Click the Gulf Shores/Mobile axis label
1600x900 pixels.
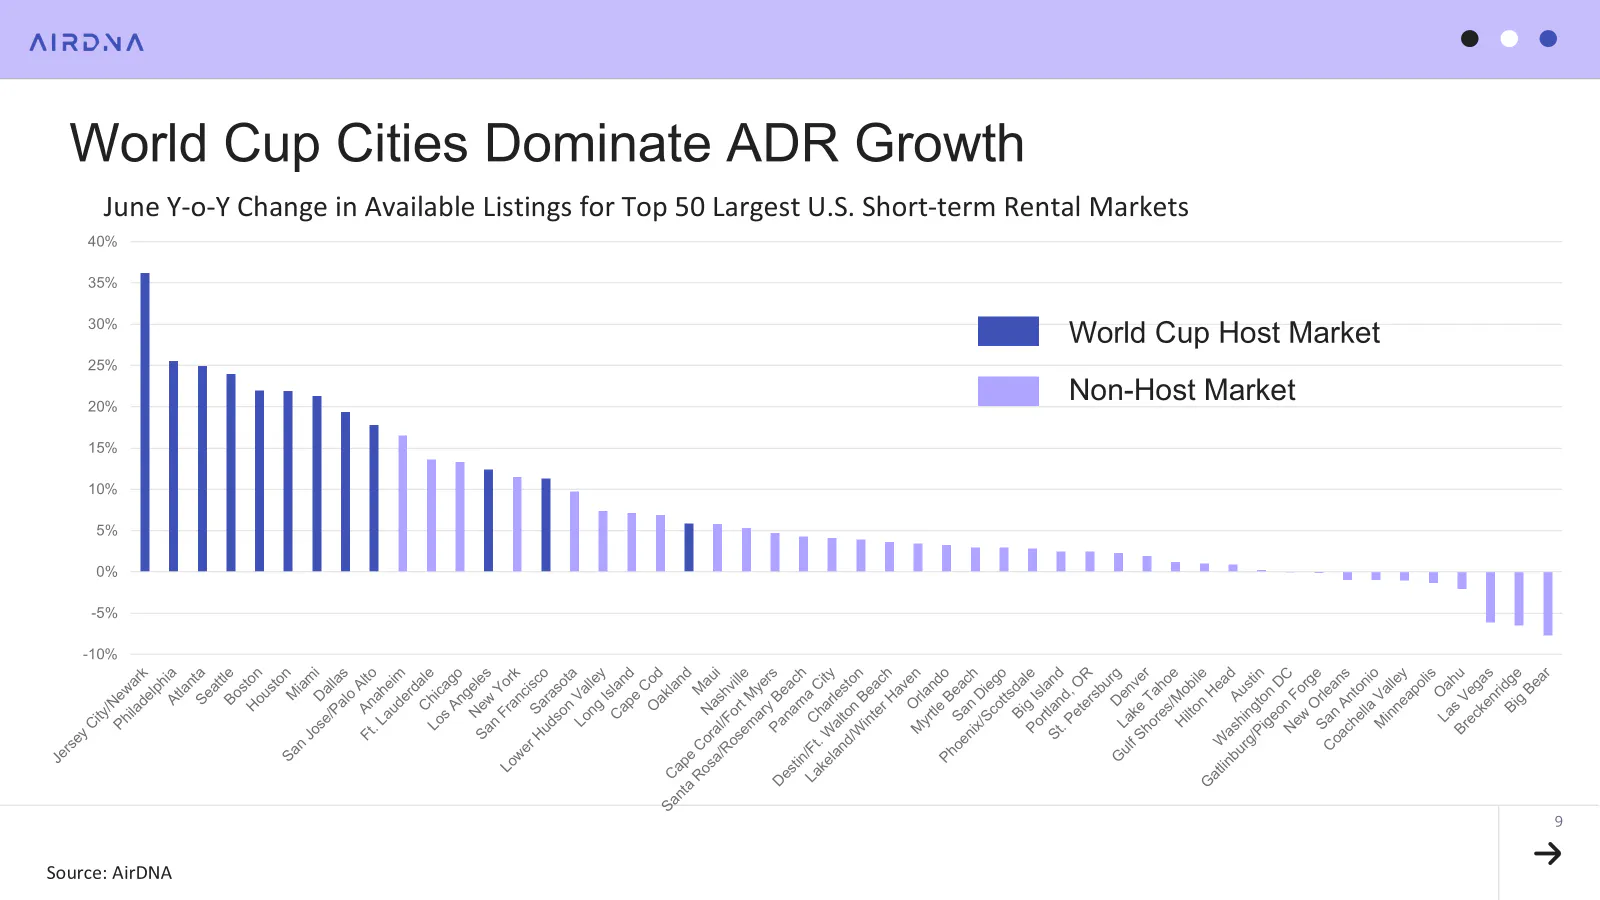point(1159,714)
